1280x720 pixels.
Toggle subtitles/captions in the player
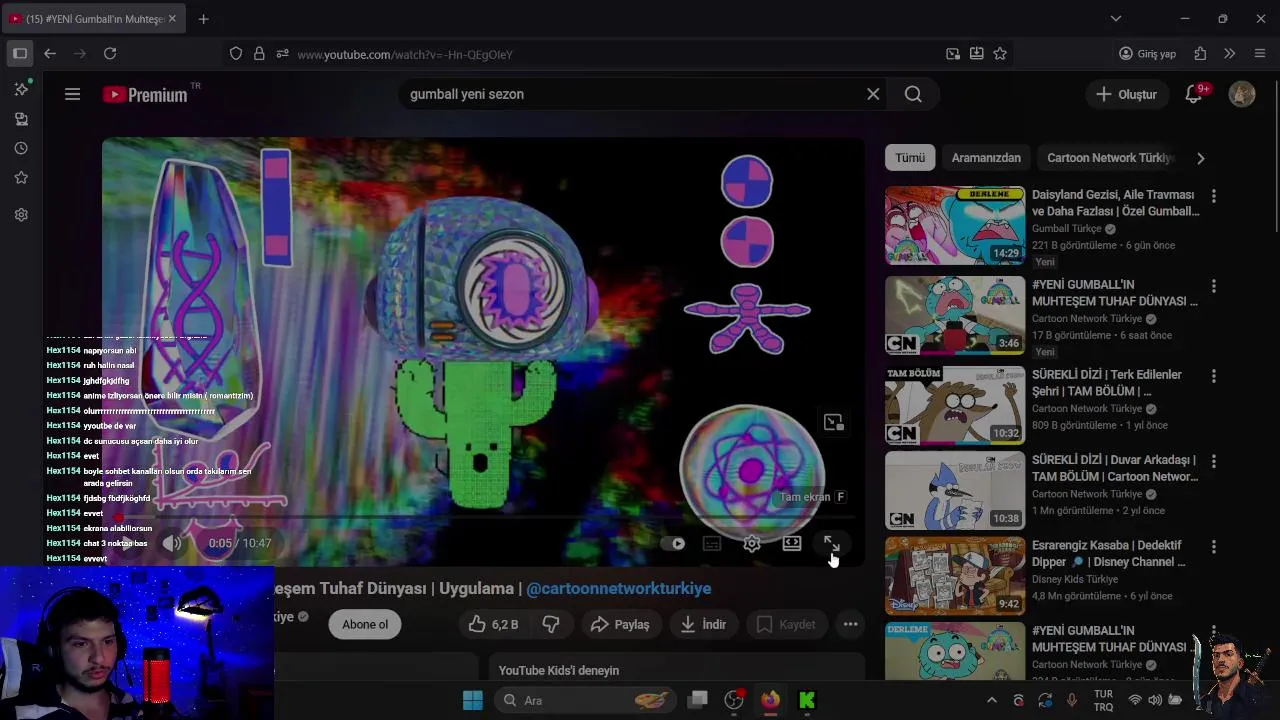712,543
